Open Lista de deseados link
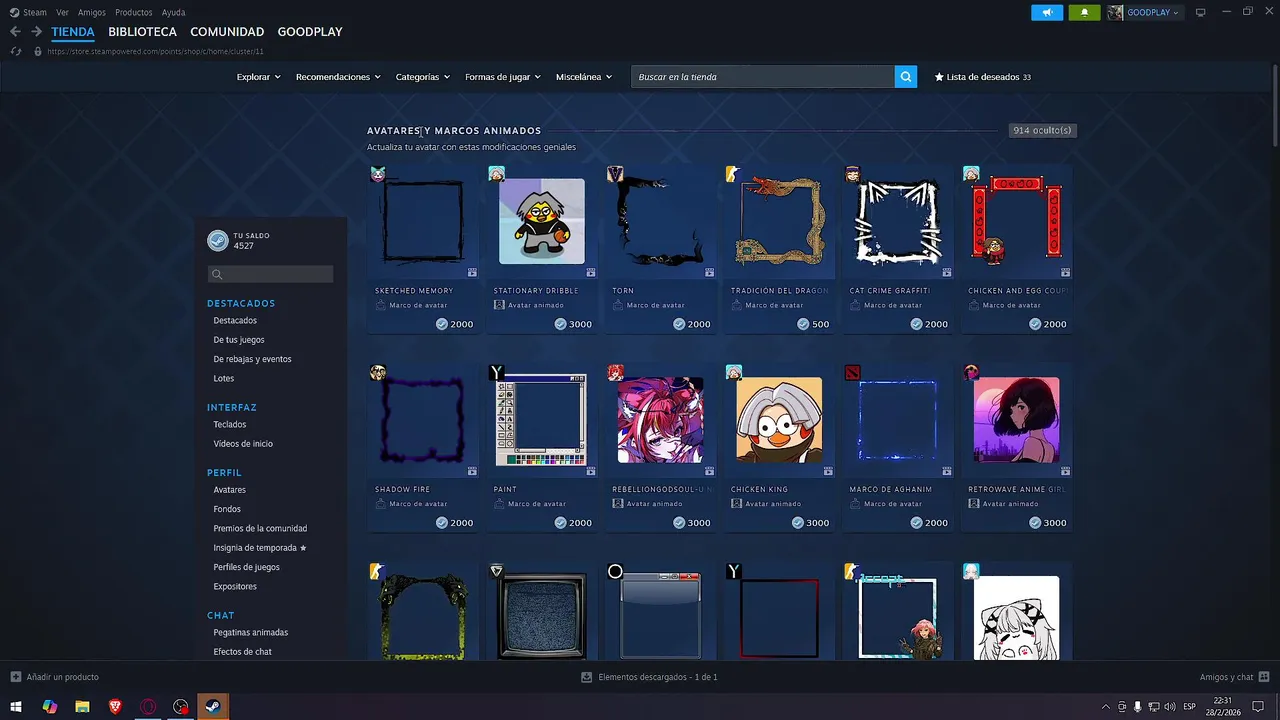This screenshot has width=1280, height=720. coord(982,77)
